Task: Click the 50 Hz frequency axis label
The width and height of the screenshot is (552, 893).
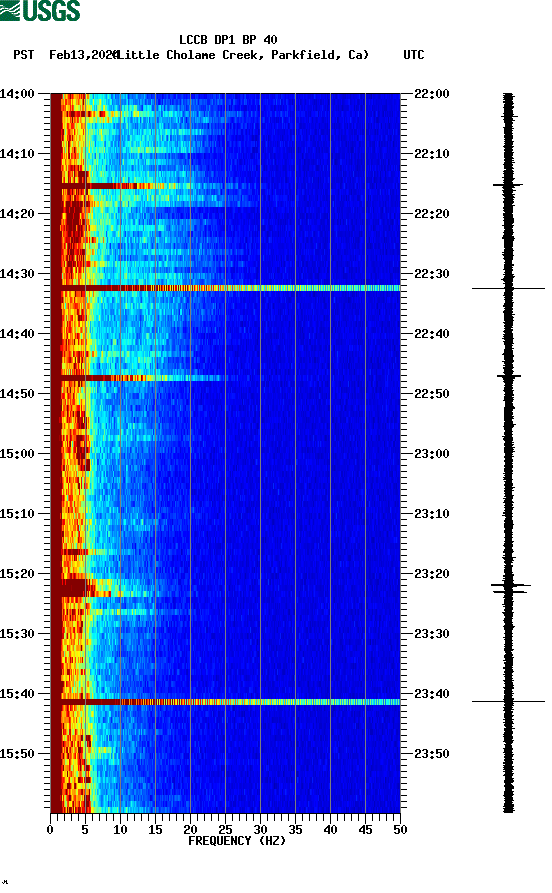Action: click(x=400, y=830)
